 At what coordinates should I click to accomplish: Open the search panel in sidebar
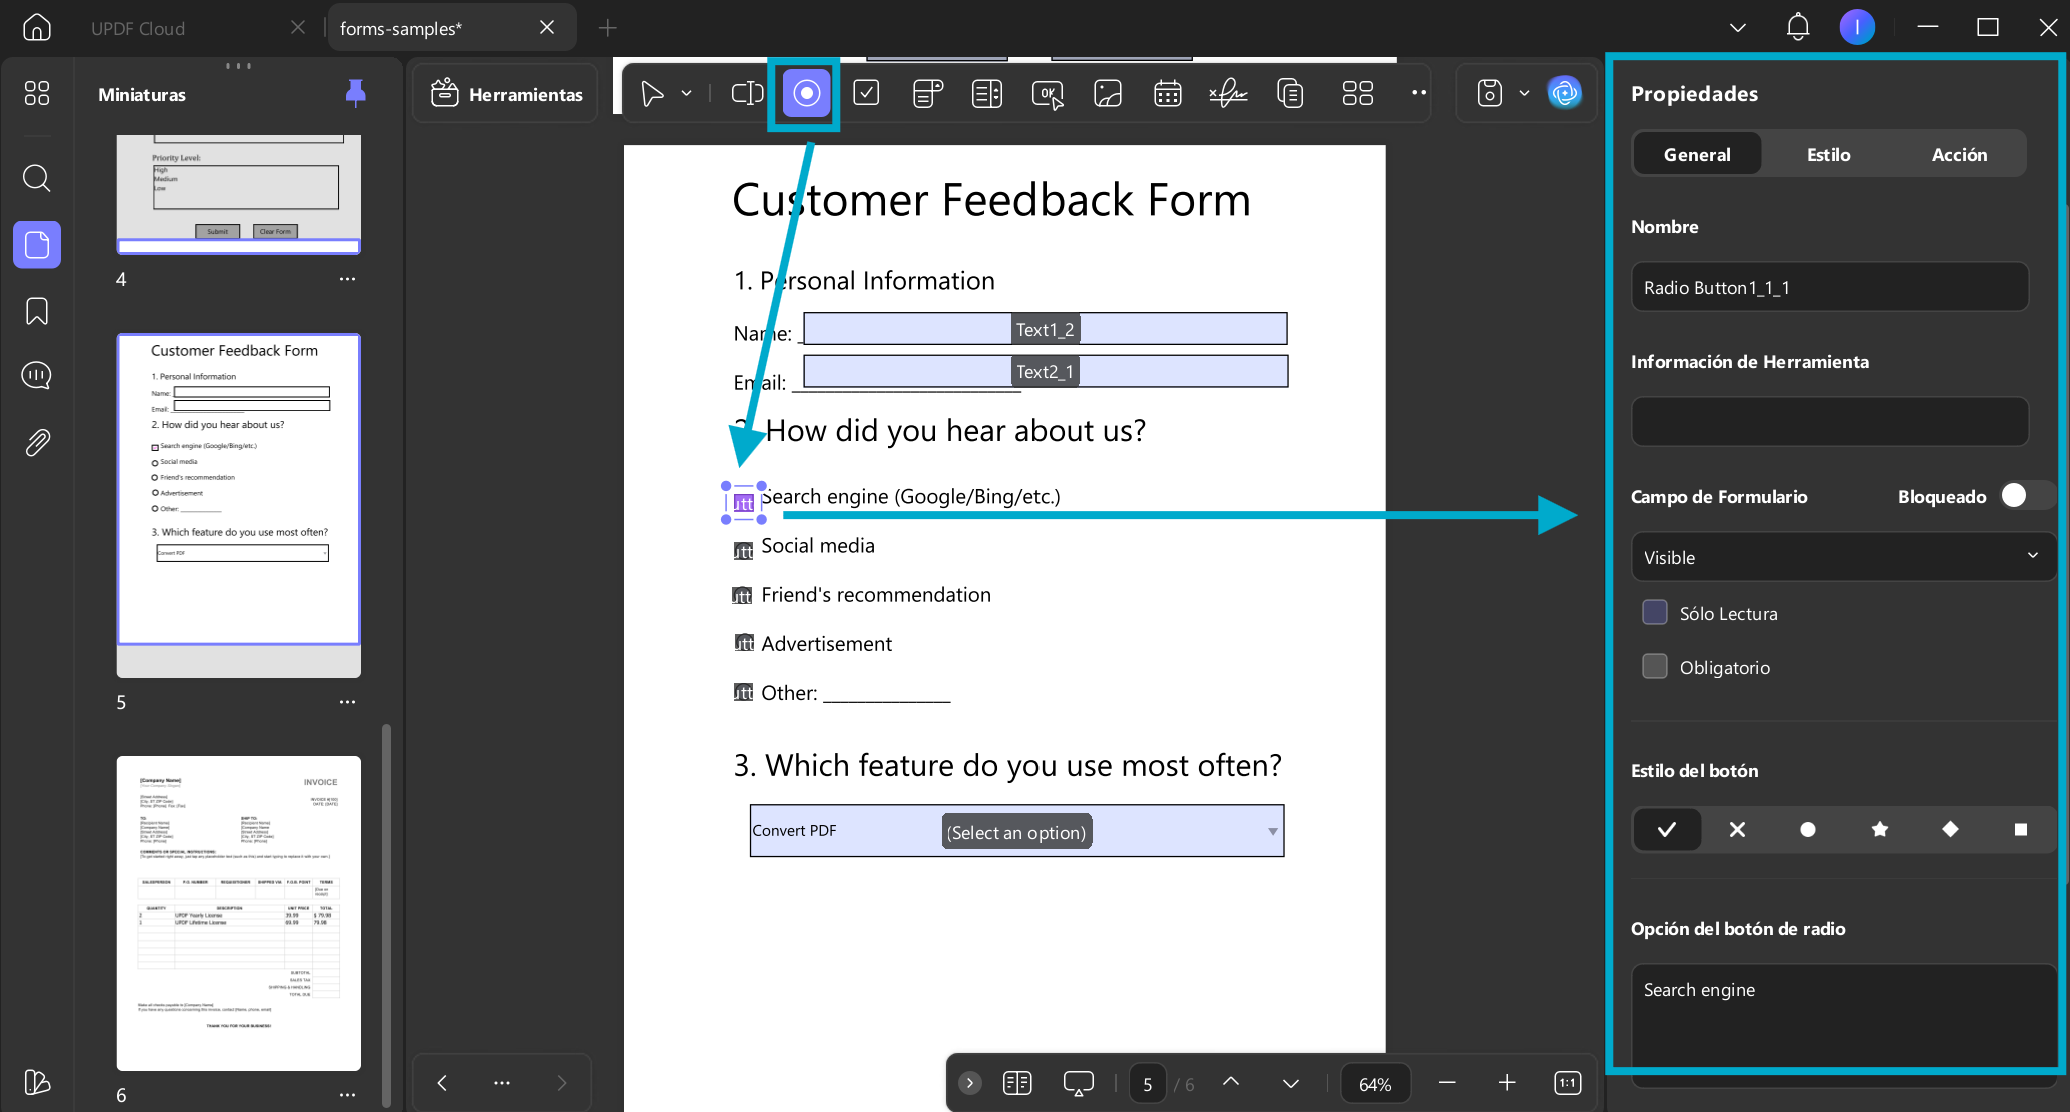pos(37,178)
